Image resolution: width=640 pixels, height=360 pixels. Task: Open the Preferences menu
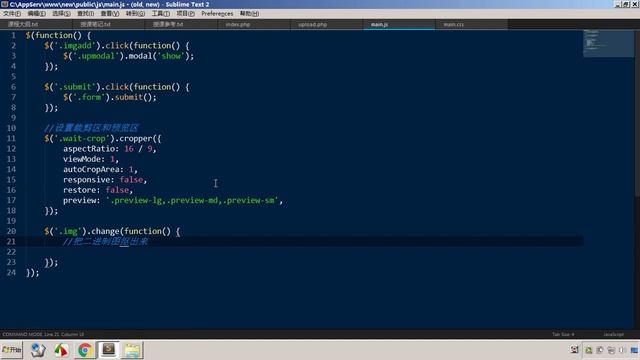[217, 13]
